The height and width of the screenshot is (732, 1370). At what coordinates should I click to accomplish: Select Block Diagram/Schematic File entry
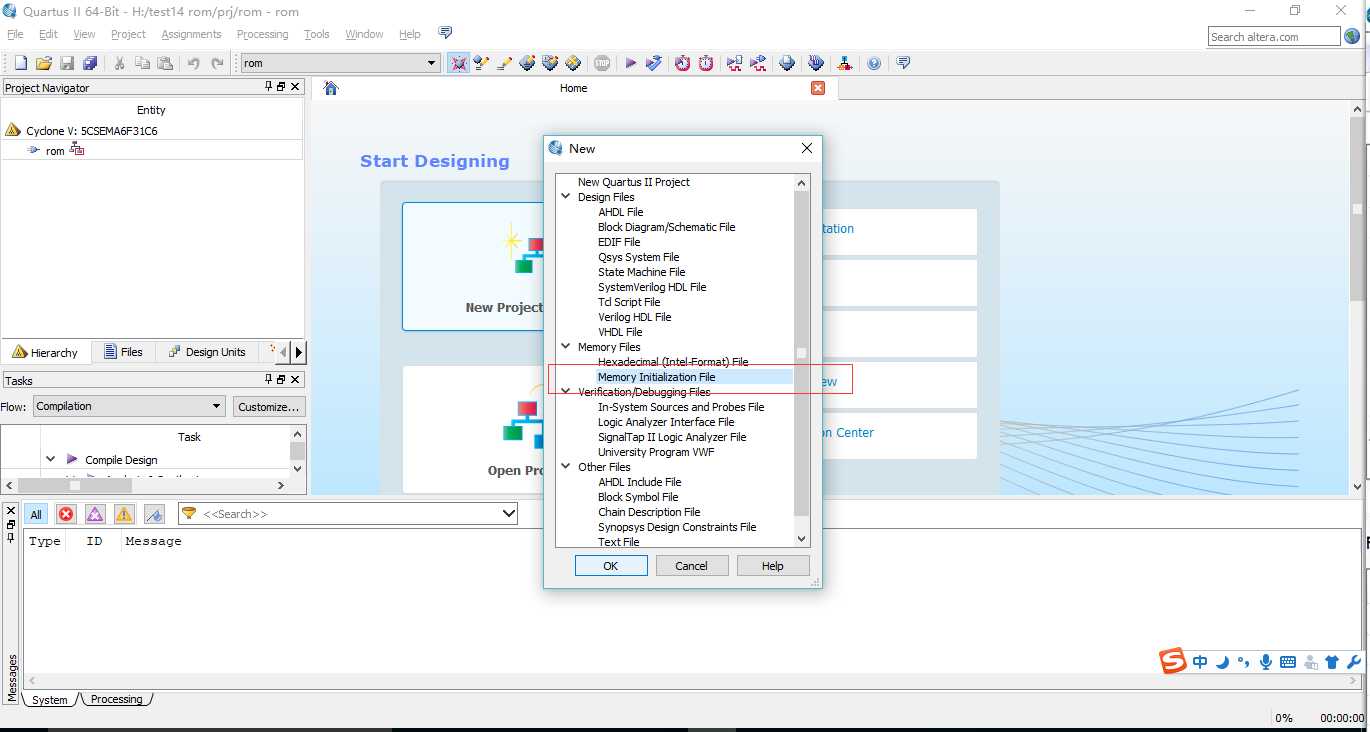pyautogui.click(x=666, y=227)
